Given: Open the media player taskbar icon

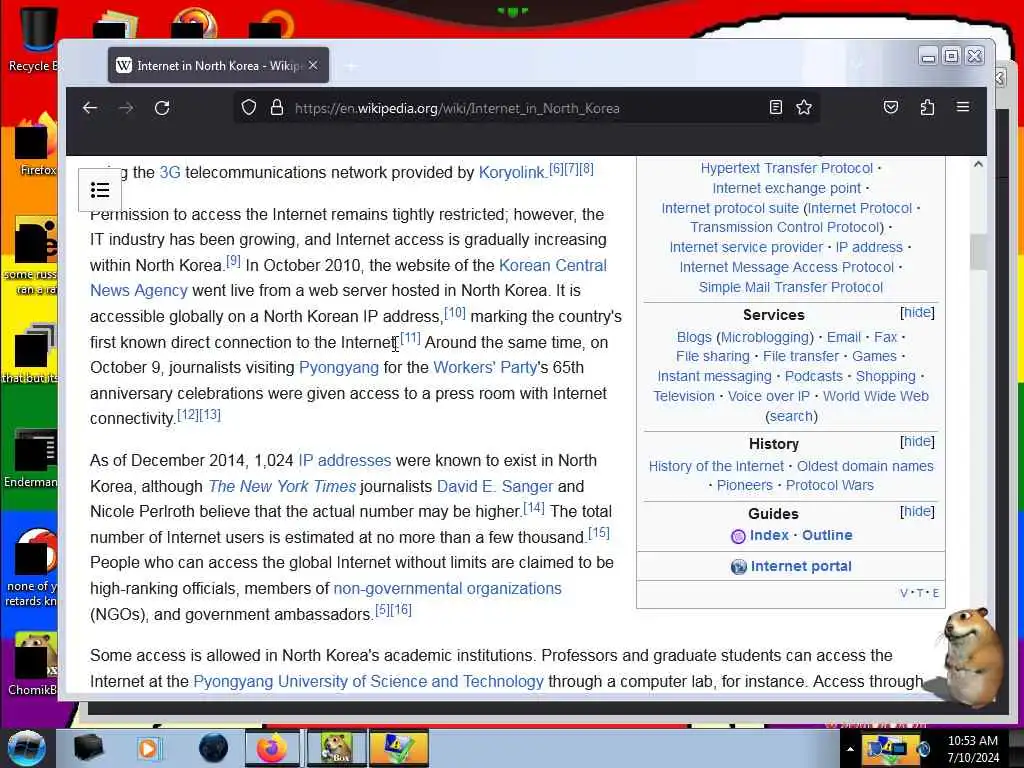Looking at the screenshot, I should [149, 748].
